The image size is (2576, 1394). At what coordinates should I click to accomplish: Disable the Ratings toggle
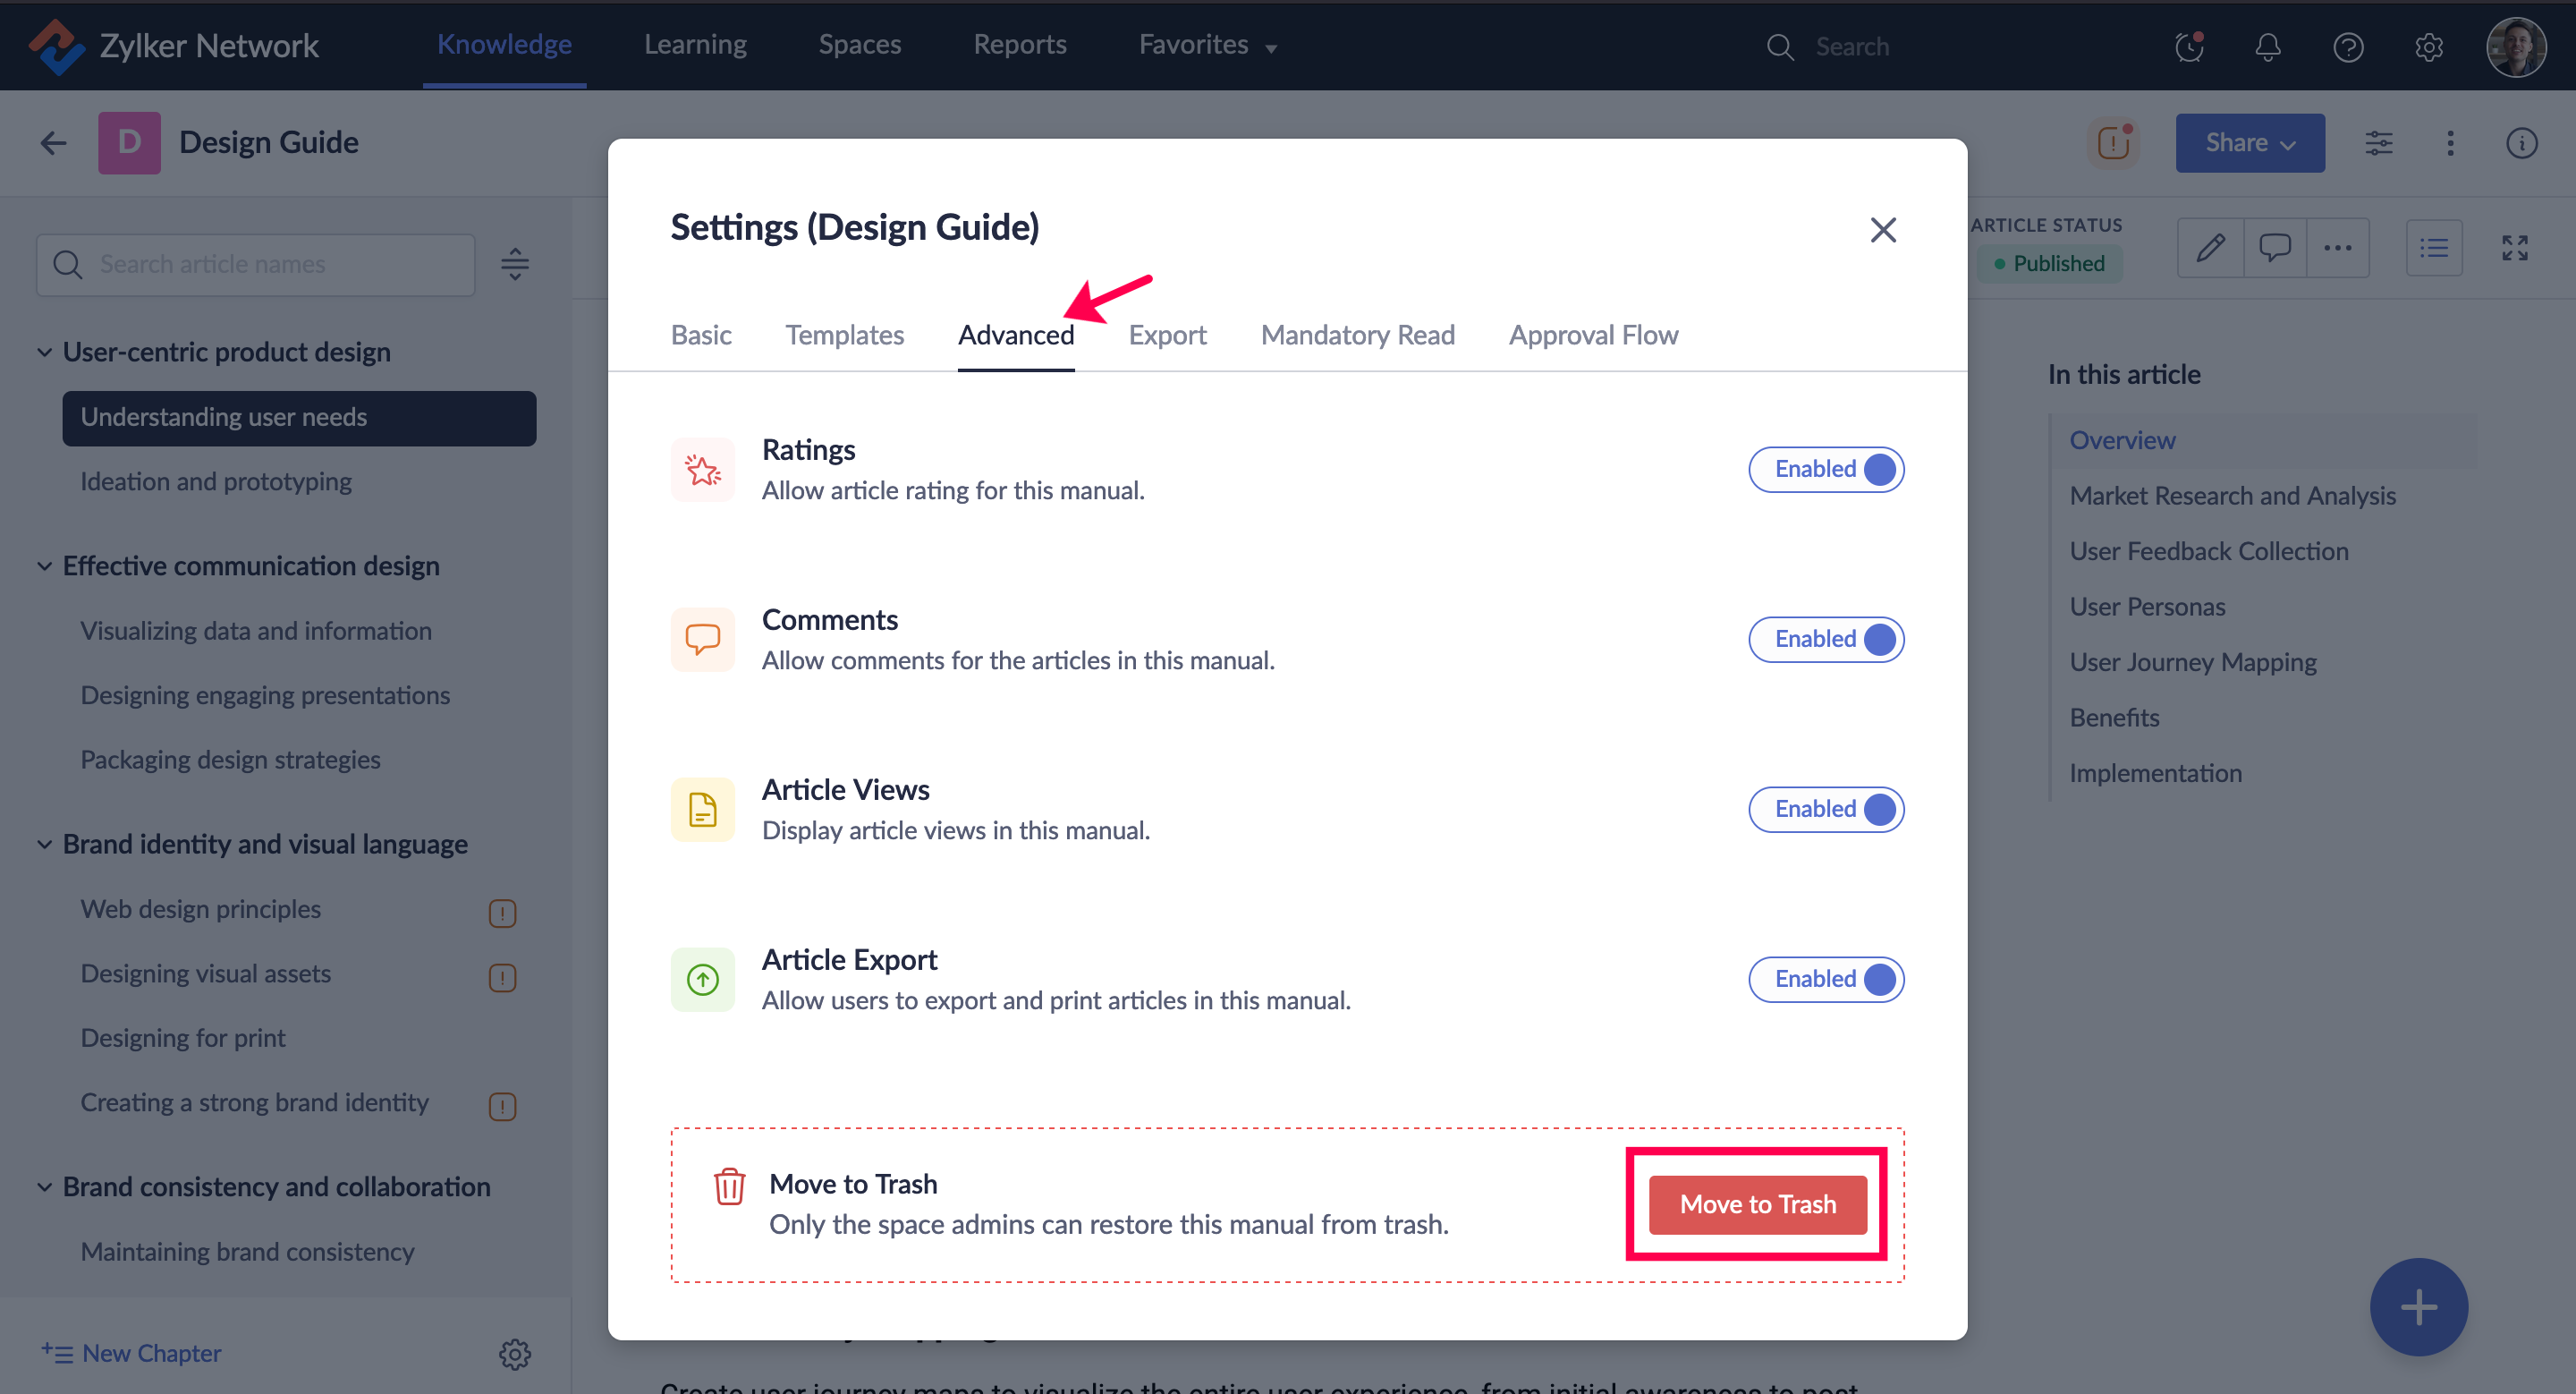[1825, 469]
